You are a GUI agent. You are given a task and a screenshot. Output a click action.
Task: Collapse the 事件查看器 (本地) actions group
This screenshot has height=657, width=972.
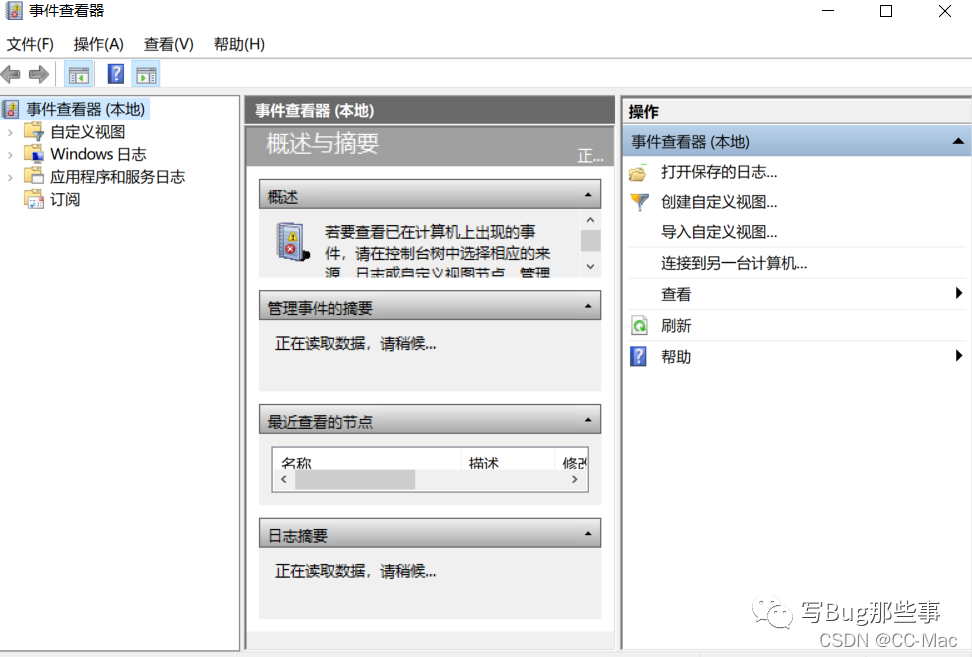click(958, 141)
